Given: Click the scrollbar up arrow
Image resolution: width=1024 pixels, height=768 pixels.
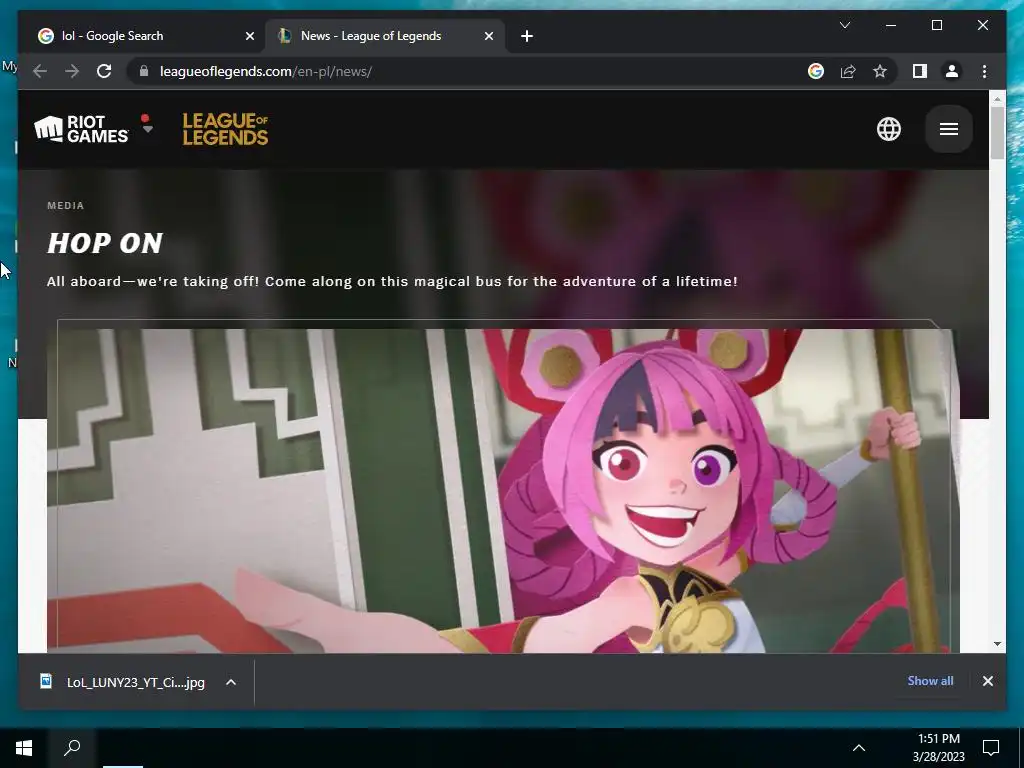Looking at the screenshot, I should (997, 99).
